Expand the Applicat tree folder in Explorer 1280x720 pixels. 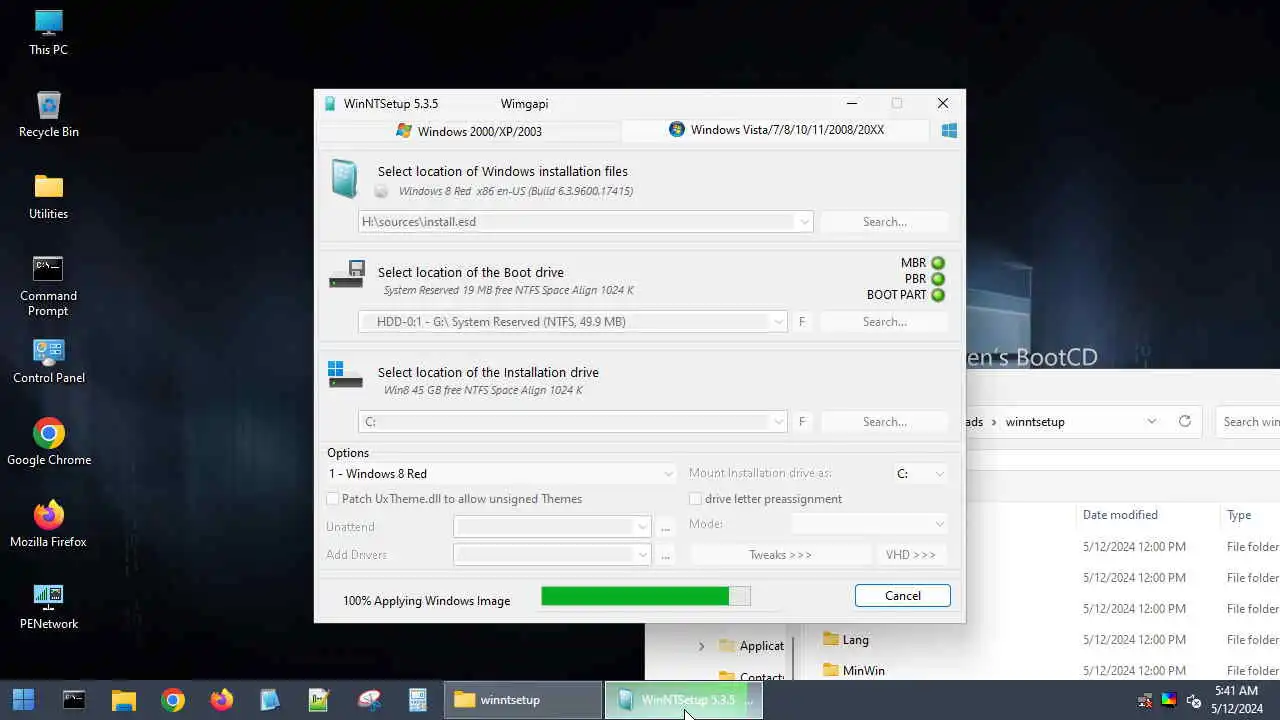pyautogui.click(x=701, y=646)
